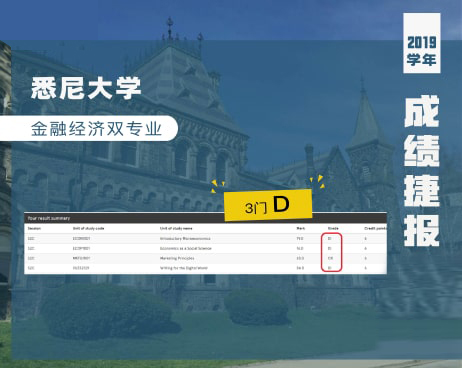Click 'Marketing Principles' row name
Image resolution: width=462 pixels, height=368 pixels.
pyautogui.click(x=177, y=258)
